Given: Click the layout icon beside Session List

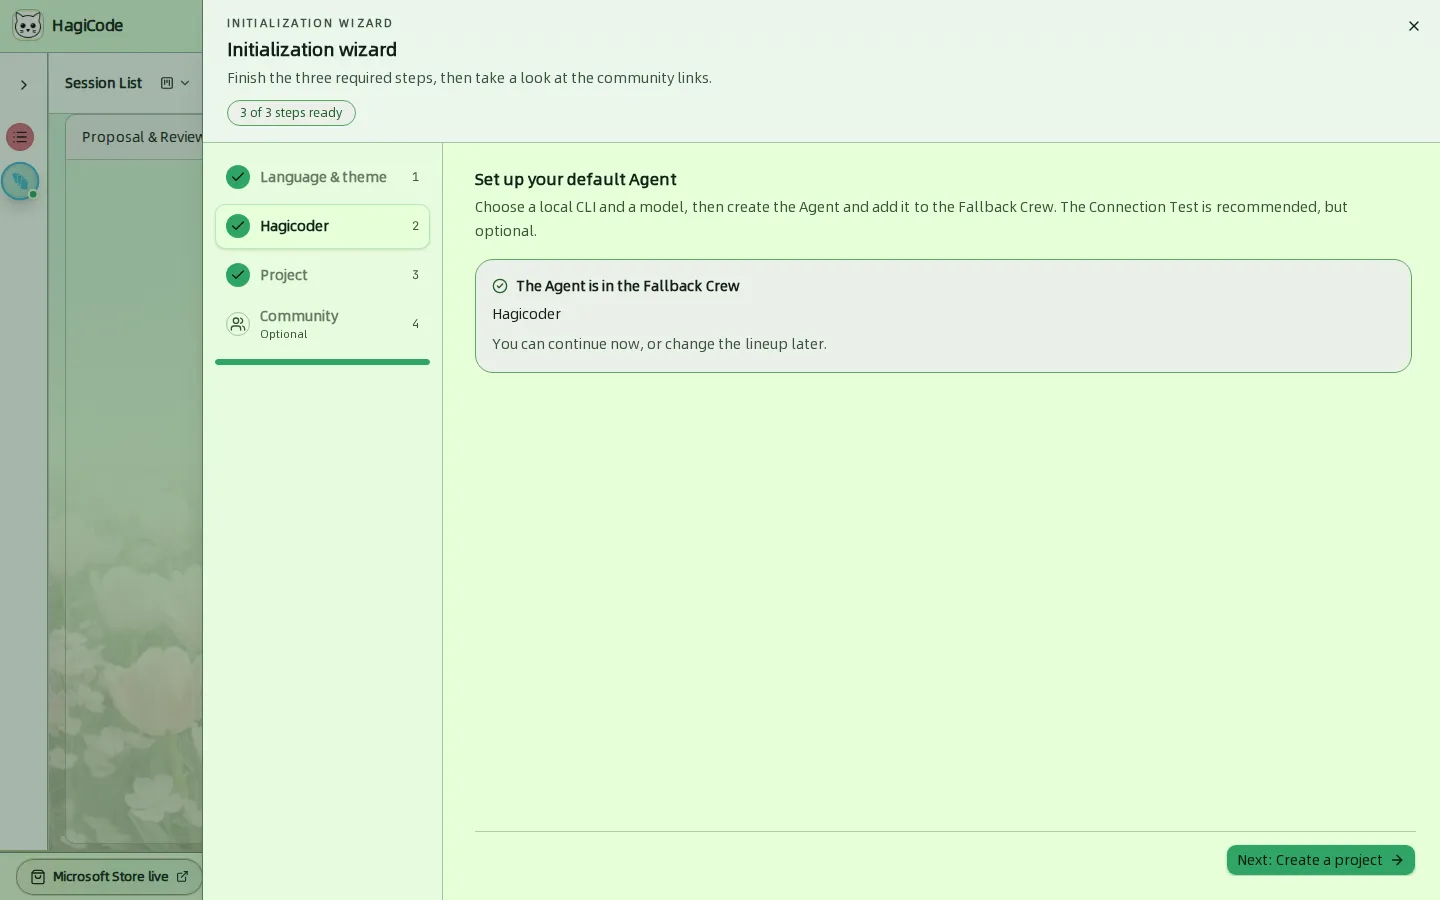Looking at the screenshot, I should click(167, 83).
